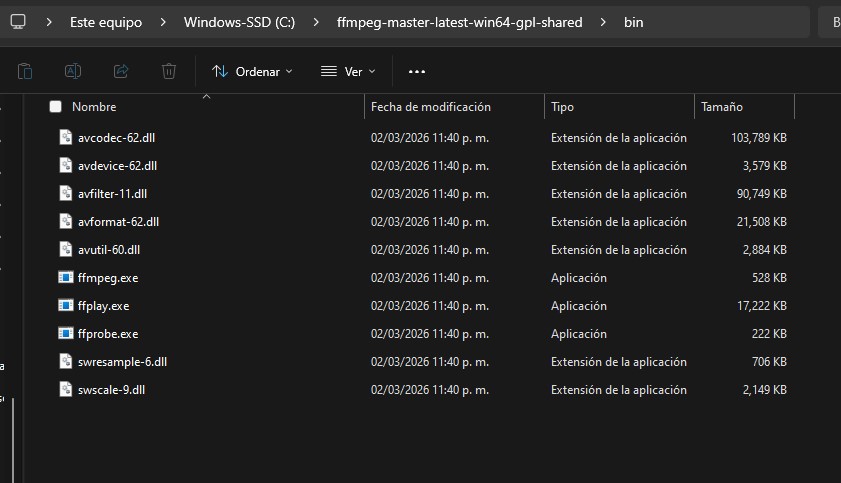
Task: Click the paste clipboard icon in toolbar
Action: pyautogui.click(x=25, y=71)
